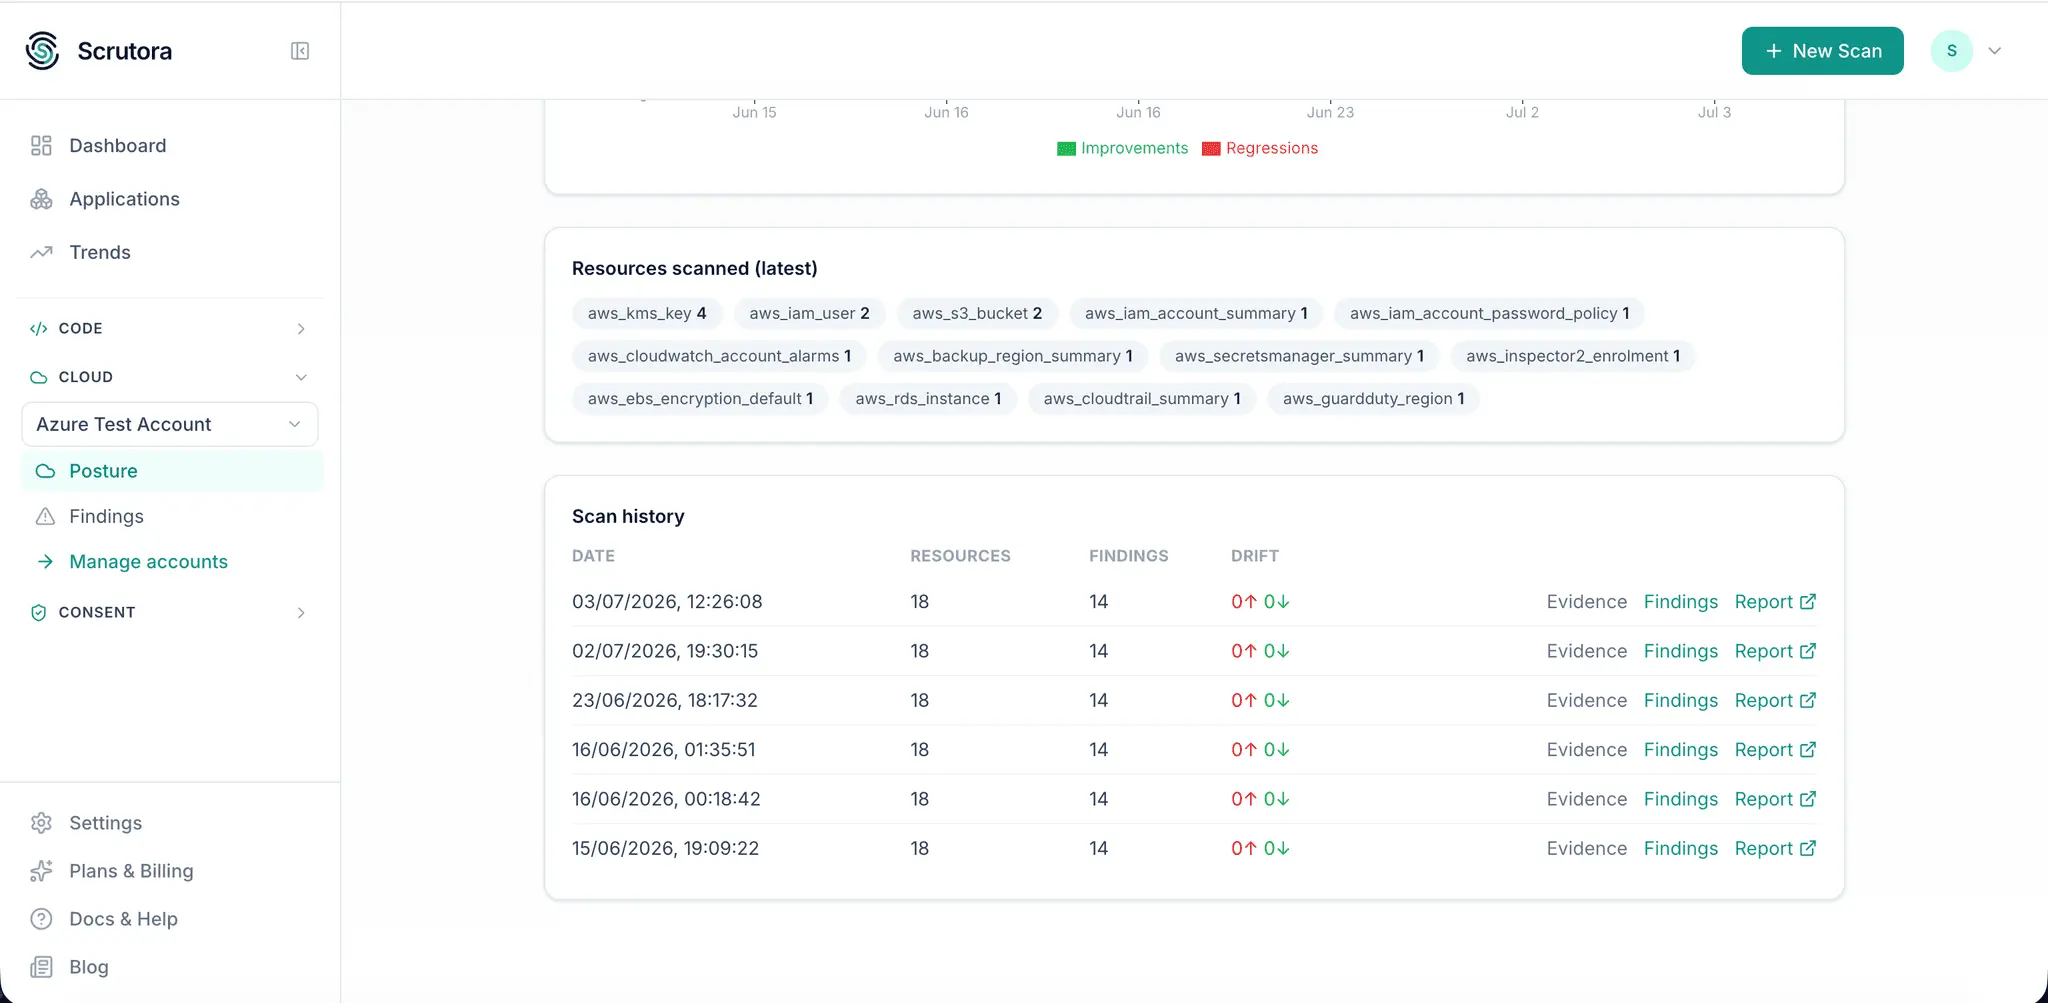Open Evidence for the 03/07/2026 scan
2048x1003 pixels.
(1586, 602)
